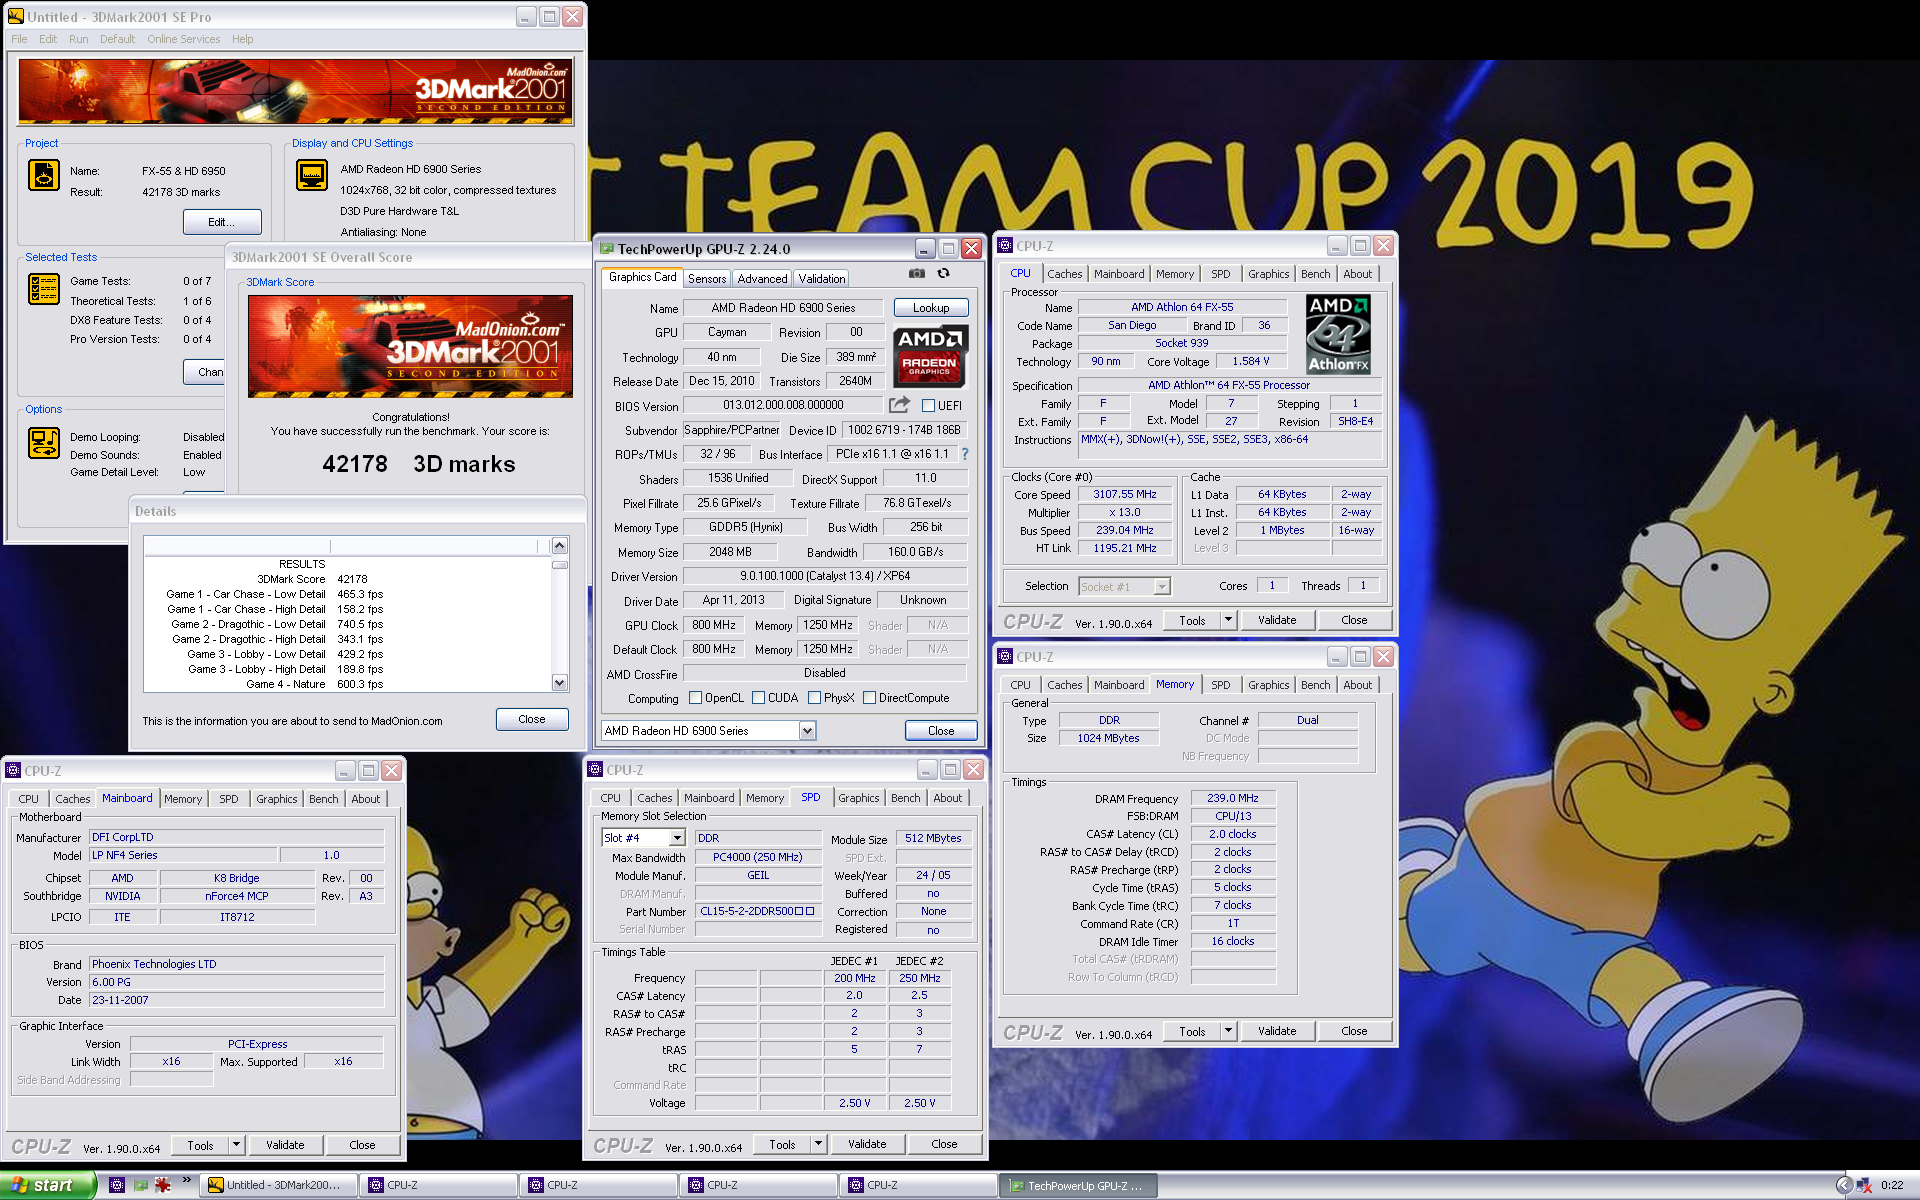Click the system clock showing 0:22

[1892, 1185]
